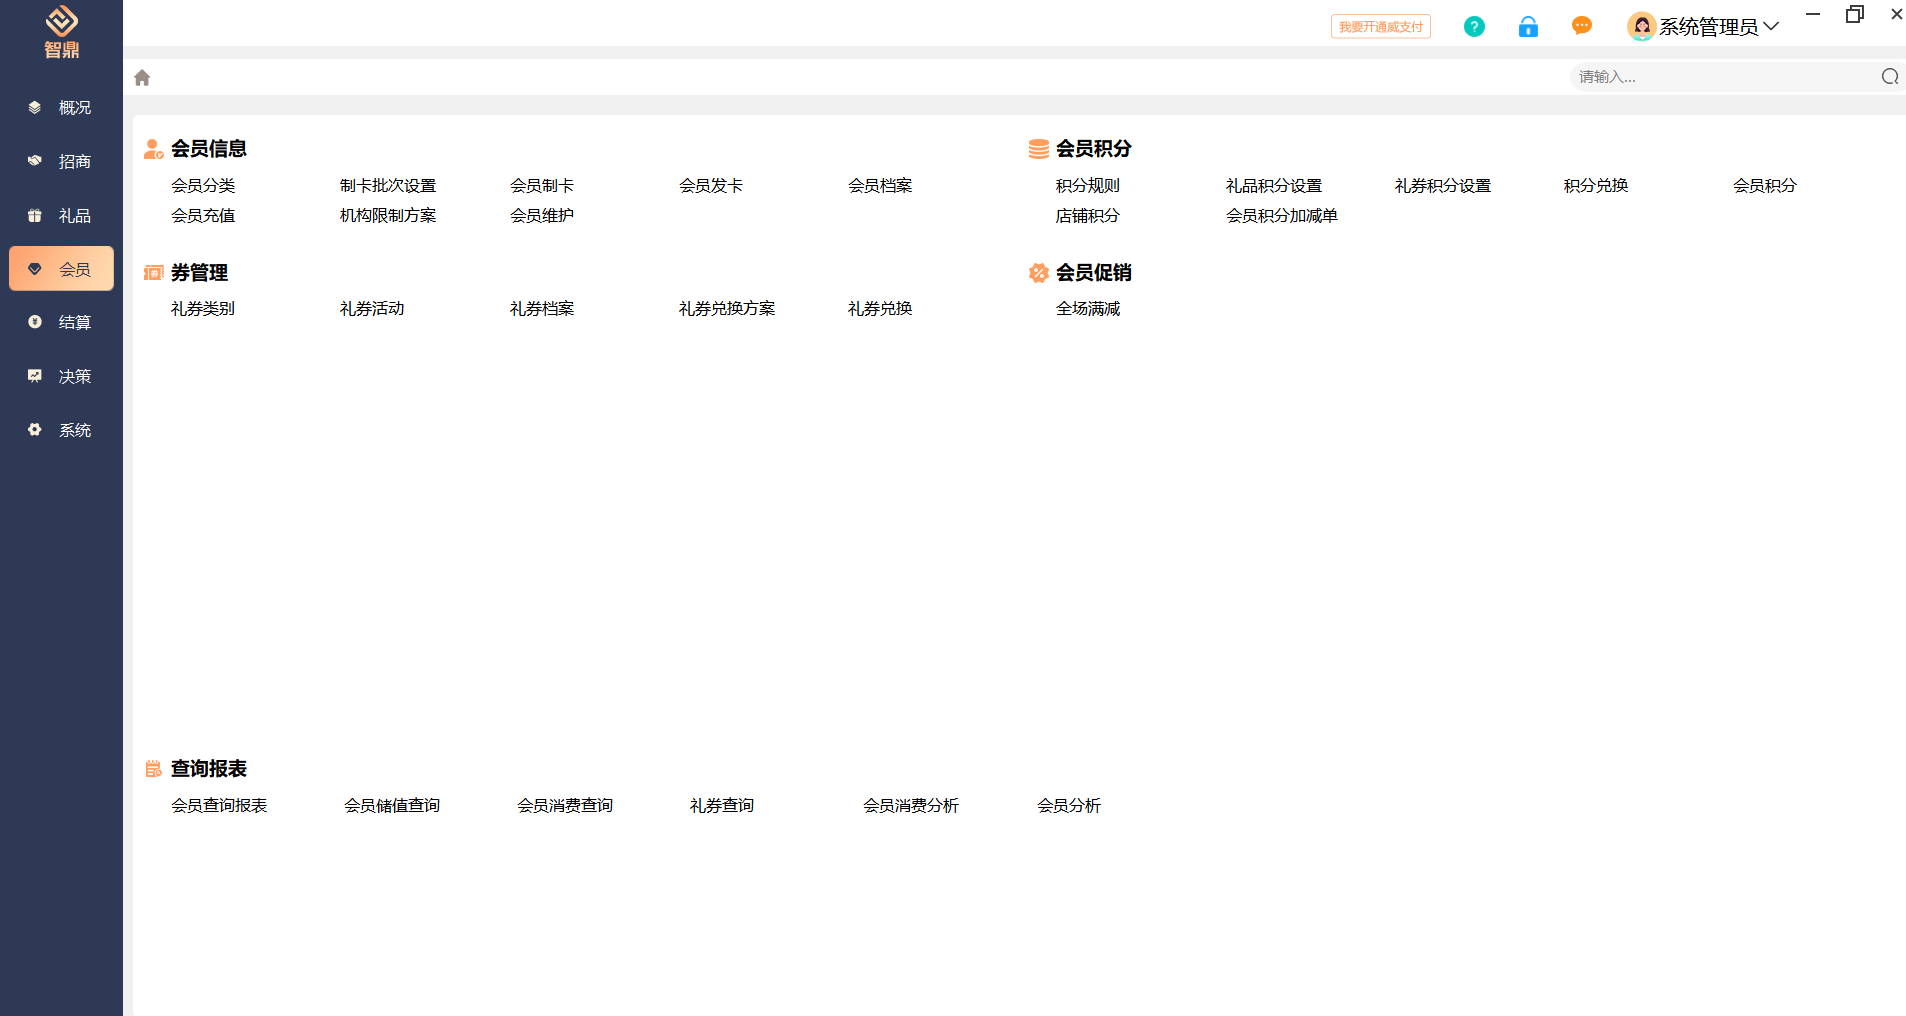Click the 智鼎 logo in sidebar
The image size is (1906, 1016).
tap(61, 31)
